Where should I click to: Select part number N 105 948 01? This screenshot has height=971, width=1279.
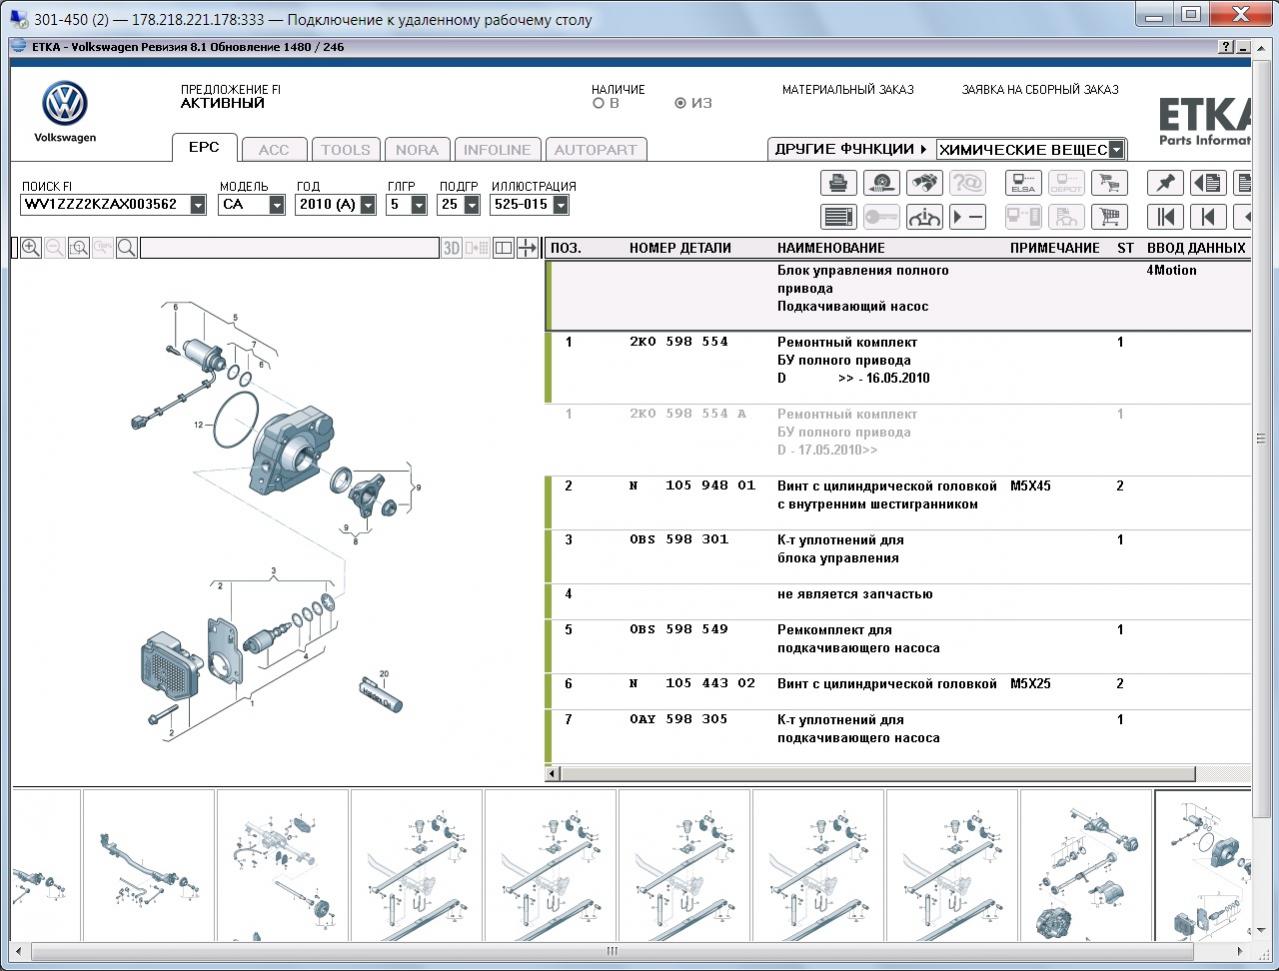(x=692, y=486)
